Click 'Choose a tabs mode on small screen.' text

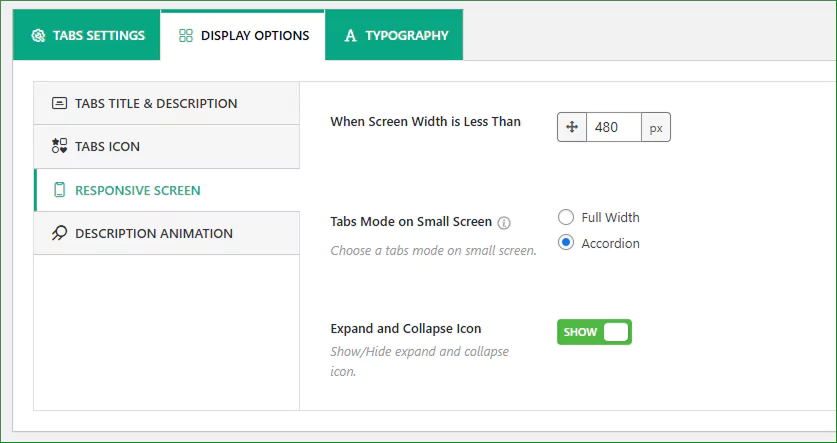pyautogui.click(x=433, y=250)
